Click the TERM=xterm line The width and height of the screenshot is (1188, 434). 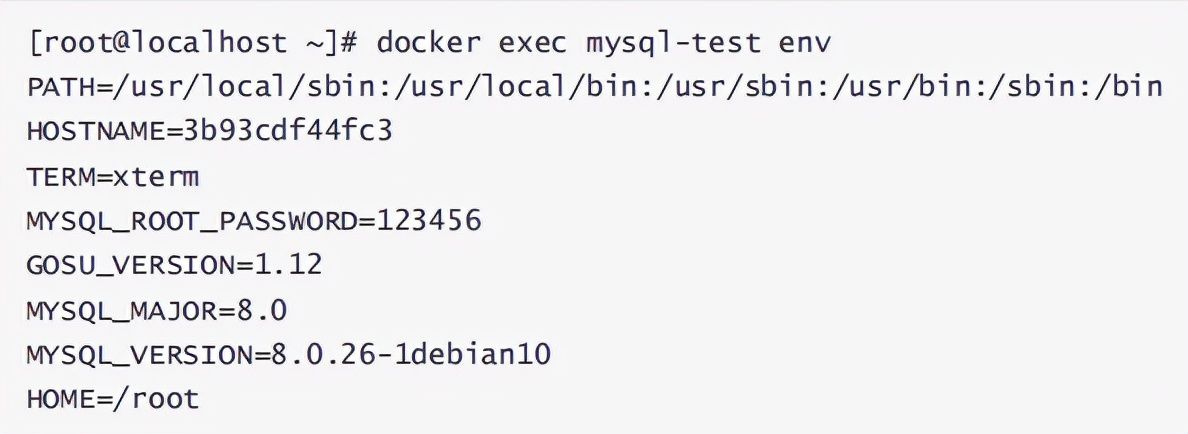tap(112, 177)
